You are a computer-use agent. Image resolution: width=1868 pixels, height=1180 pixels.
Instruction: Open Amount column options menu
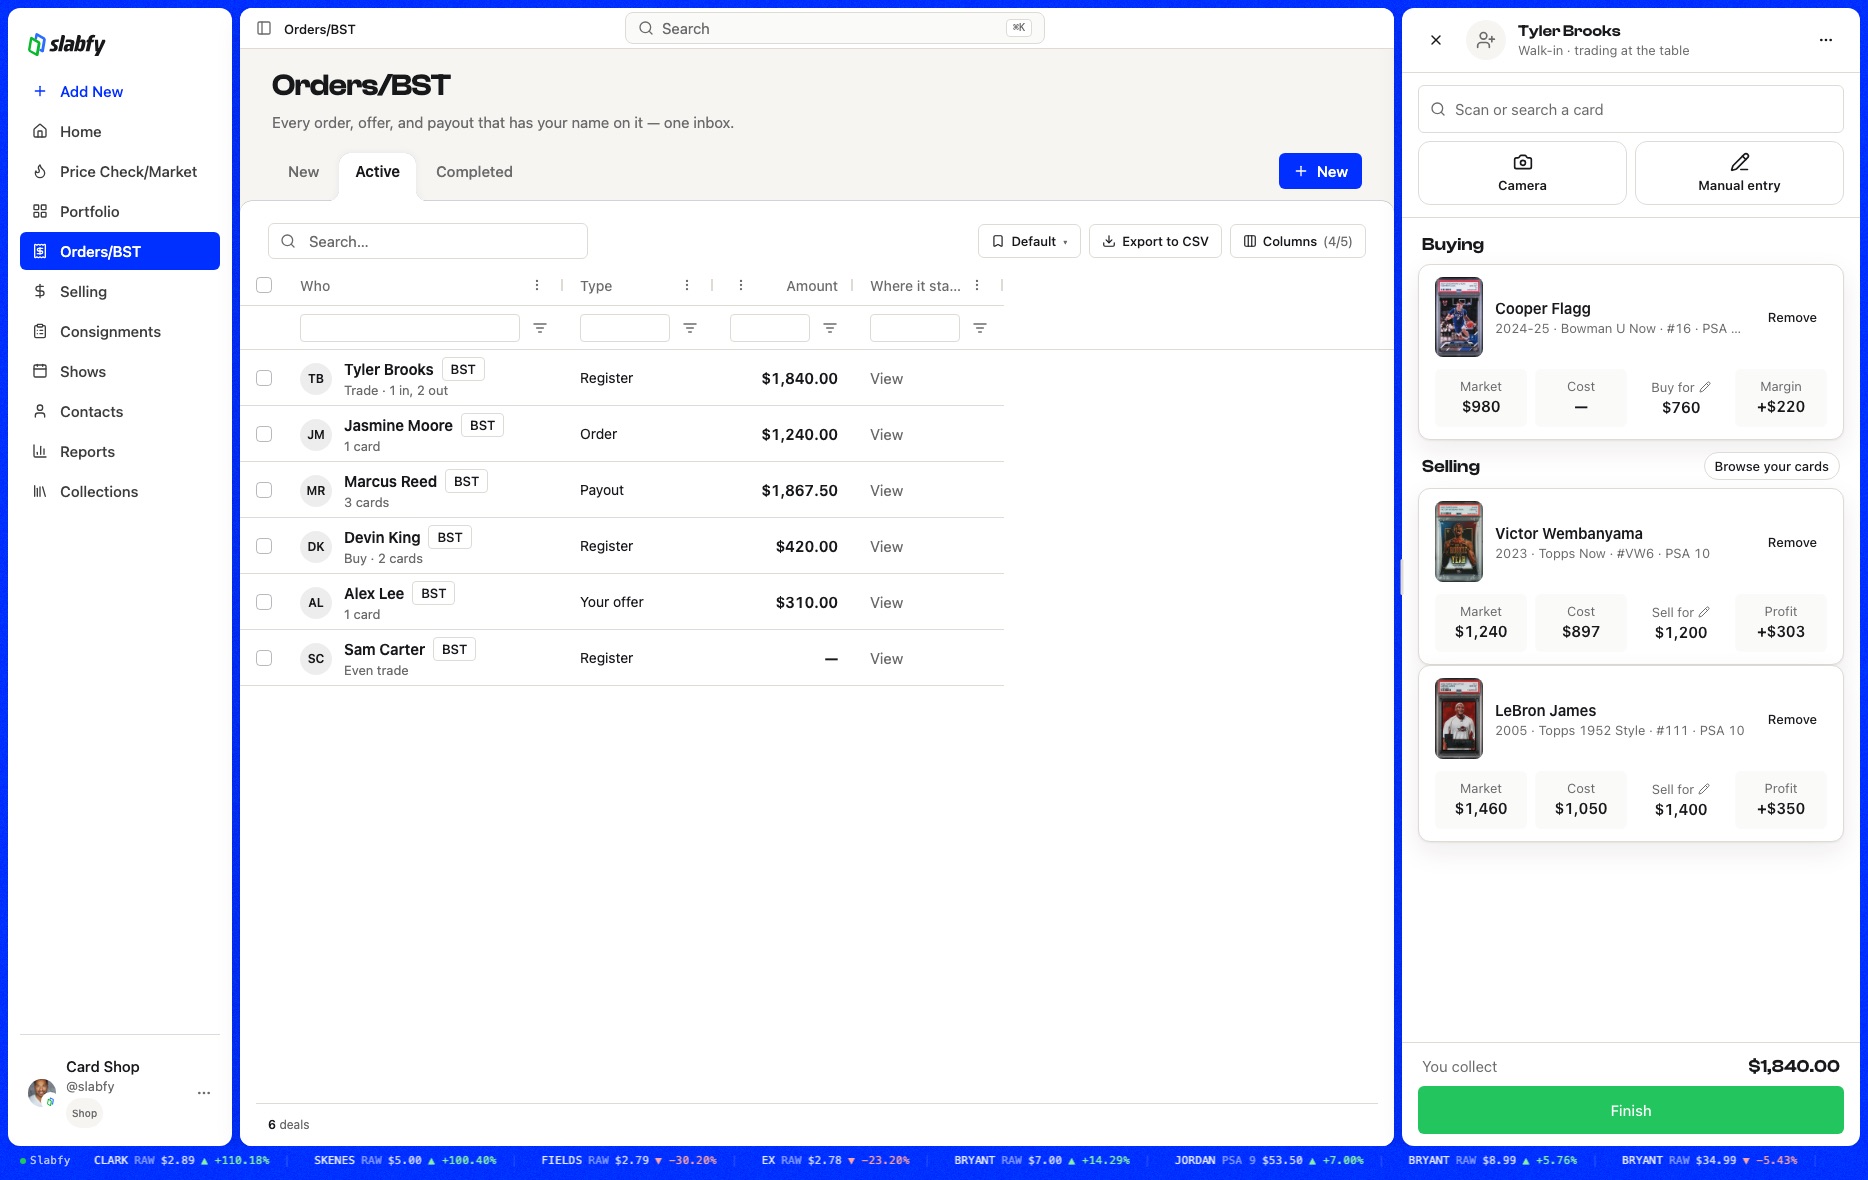point(741,286)
